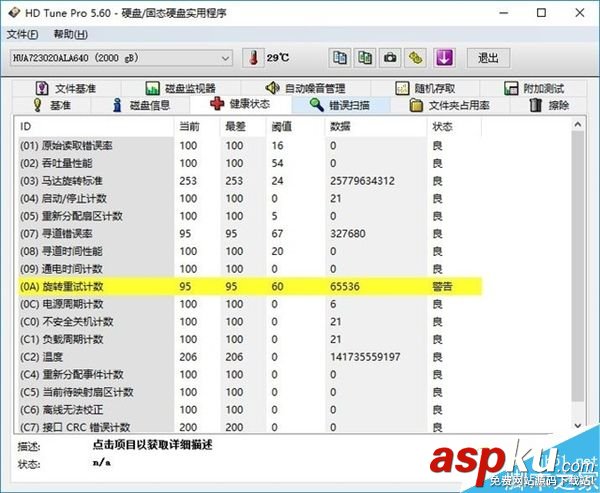Select row (C6) 离线无法校正

click(249, 410)
